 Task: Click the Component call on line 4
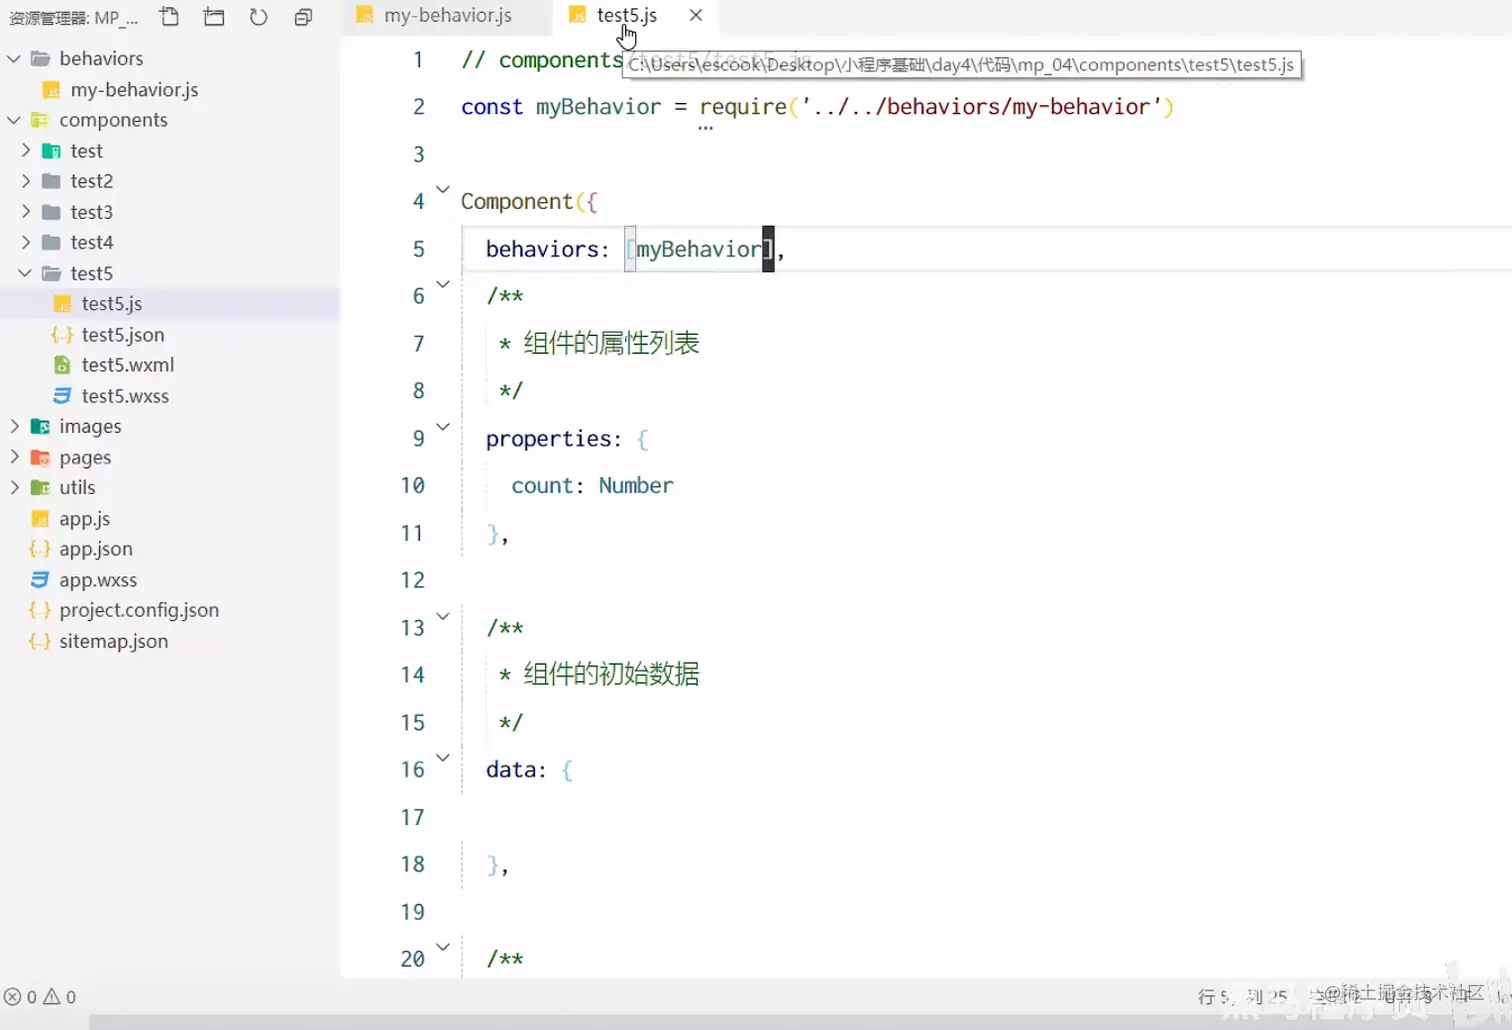point(517,202)
